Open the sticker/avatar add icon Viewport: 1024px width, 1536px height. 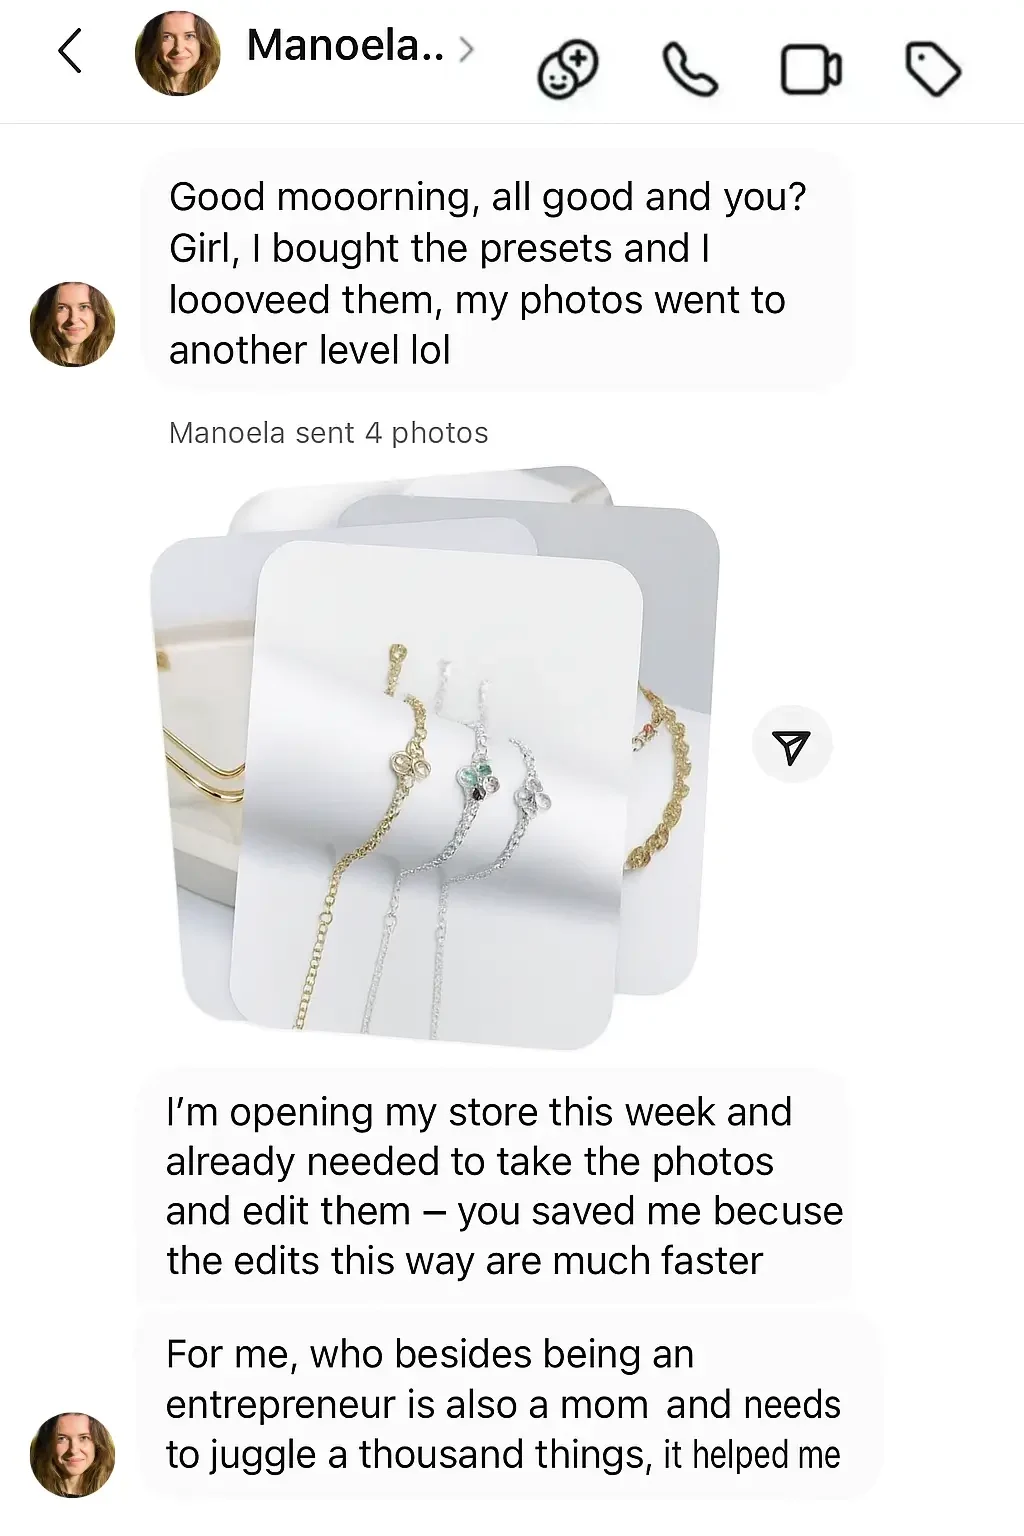568,69
